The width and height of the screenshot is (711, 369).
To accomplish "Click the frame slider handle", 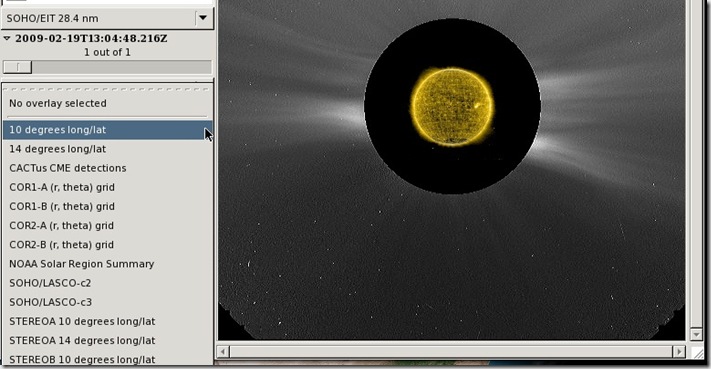I will 17,67.
